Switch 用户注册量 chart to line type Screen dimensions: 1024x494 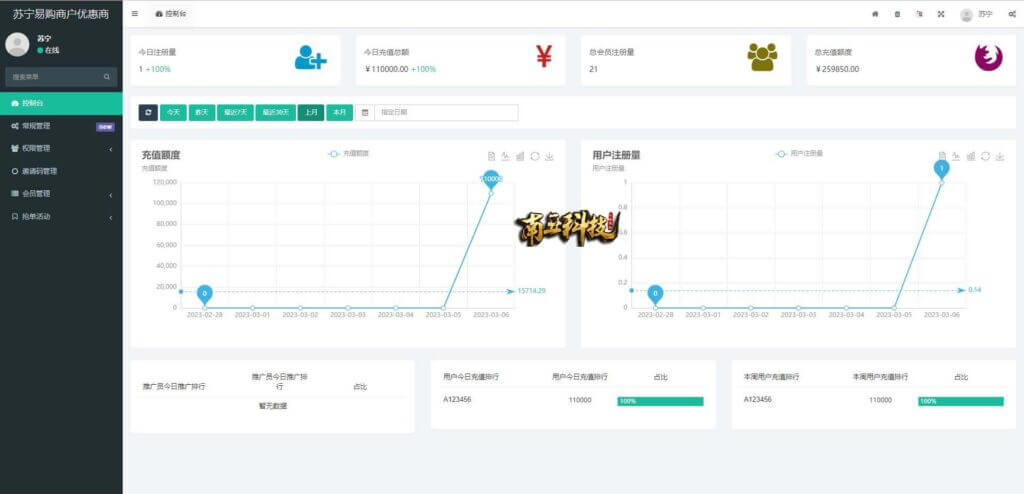point(956,156)
